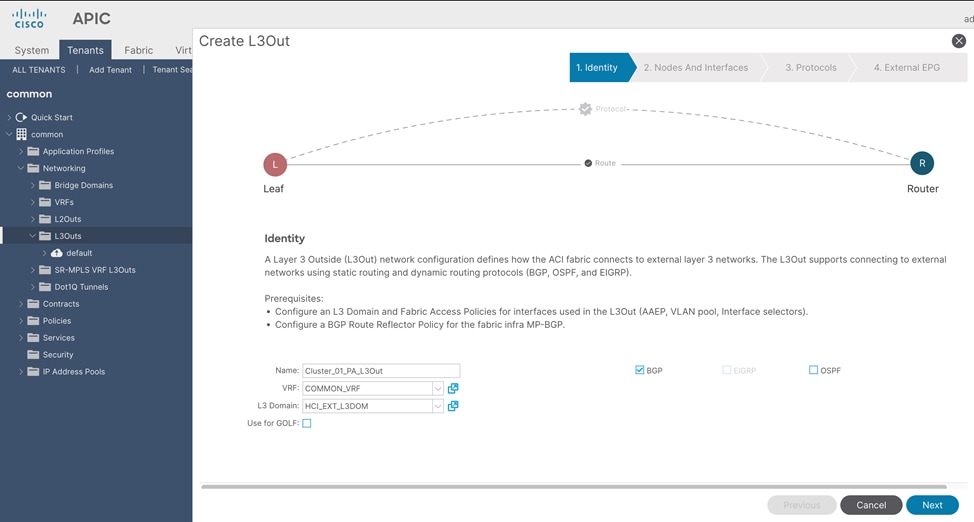Expand the VRFs tree node
The image size is (974, 522).
click(32, 202)
